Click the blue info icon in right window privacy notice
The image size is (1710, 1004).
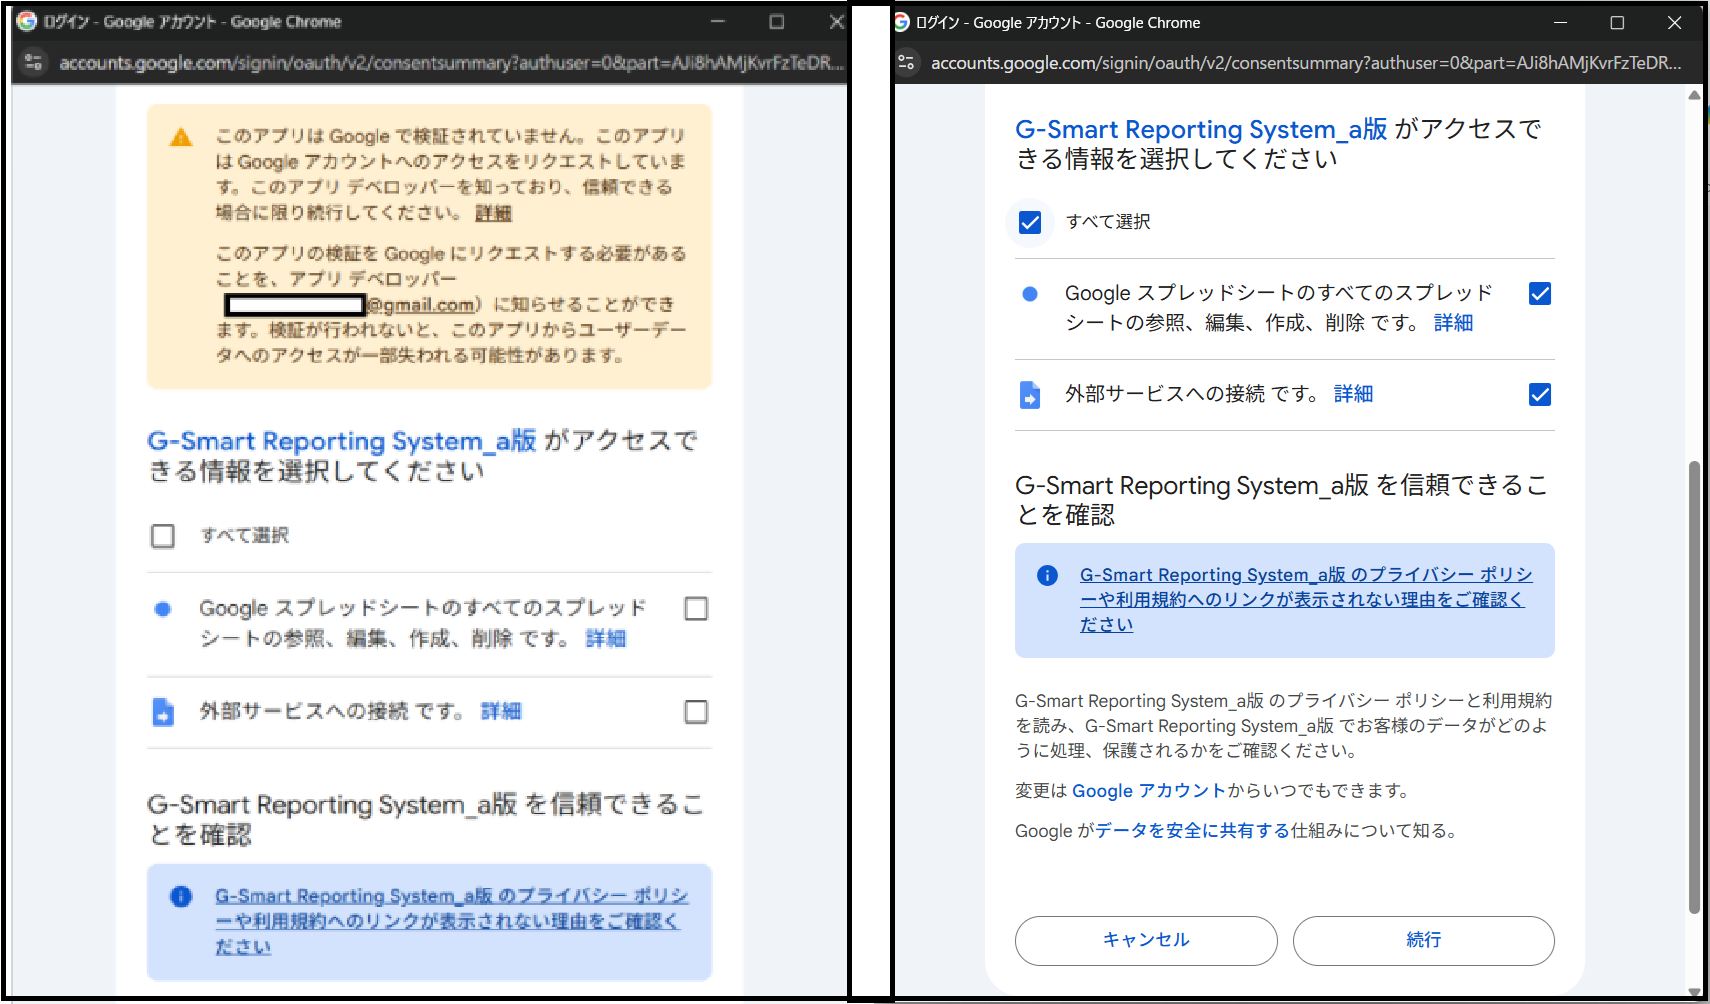pos(1047,575)
